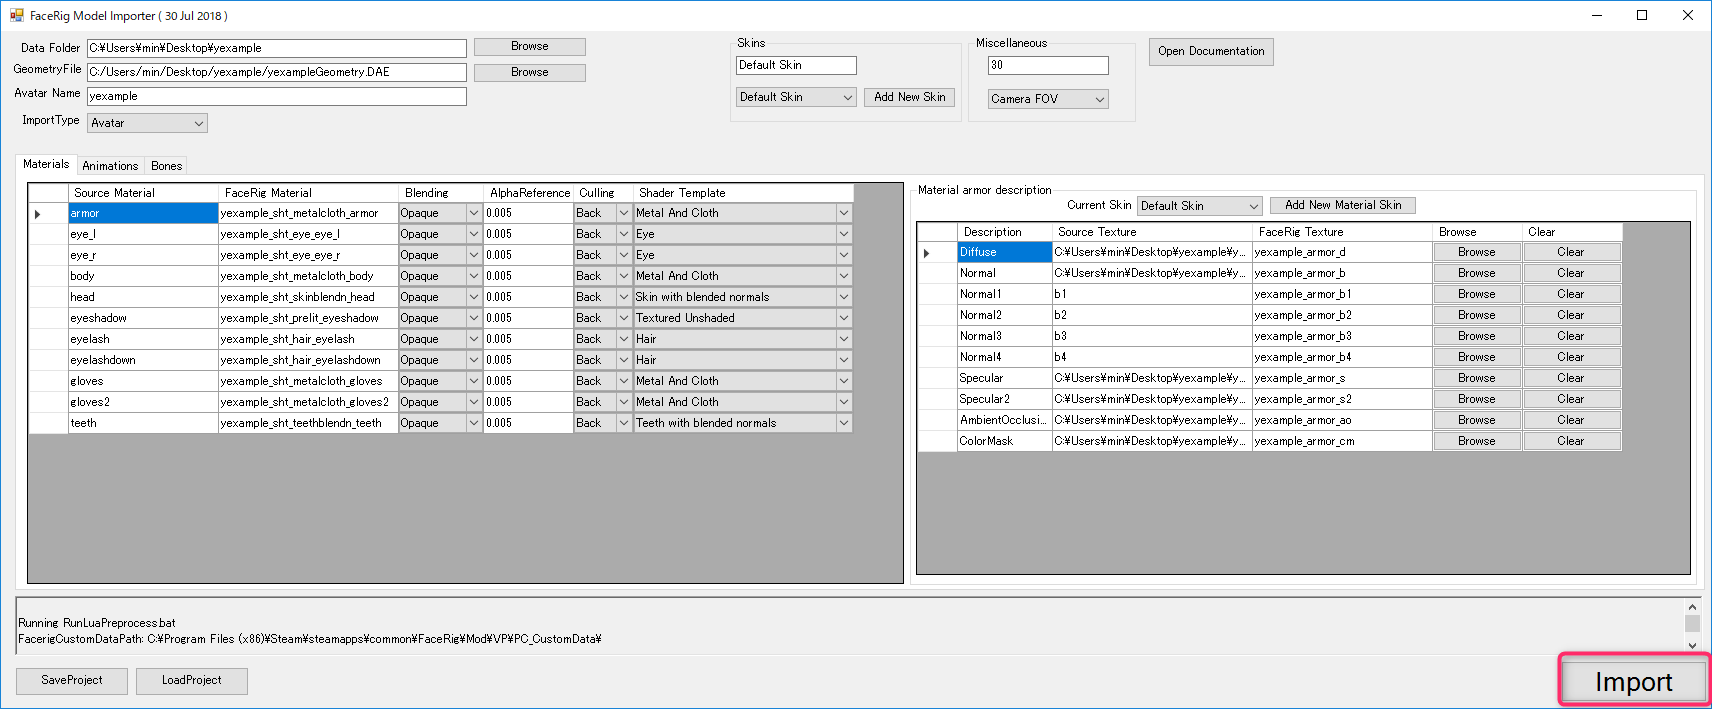Open the Shader Template dropdown for head
Image resolution: width=1712 pixels, height=709 pixels.
[843, 297]
